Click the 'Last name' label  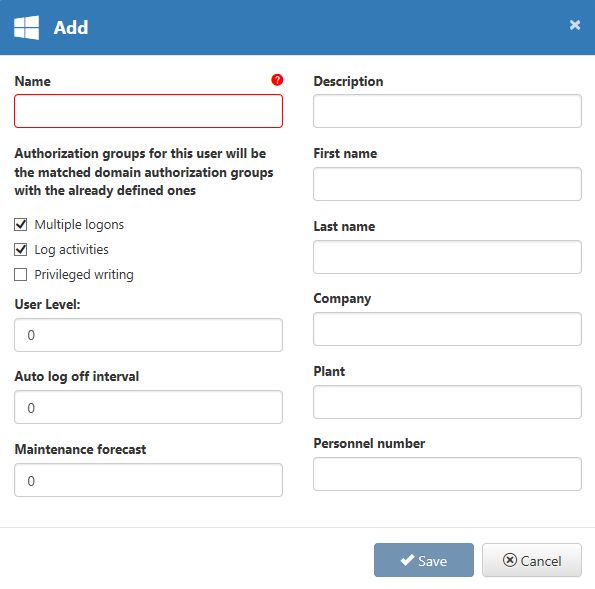click(x=344, y=226)
